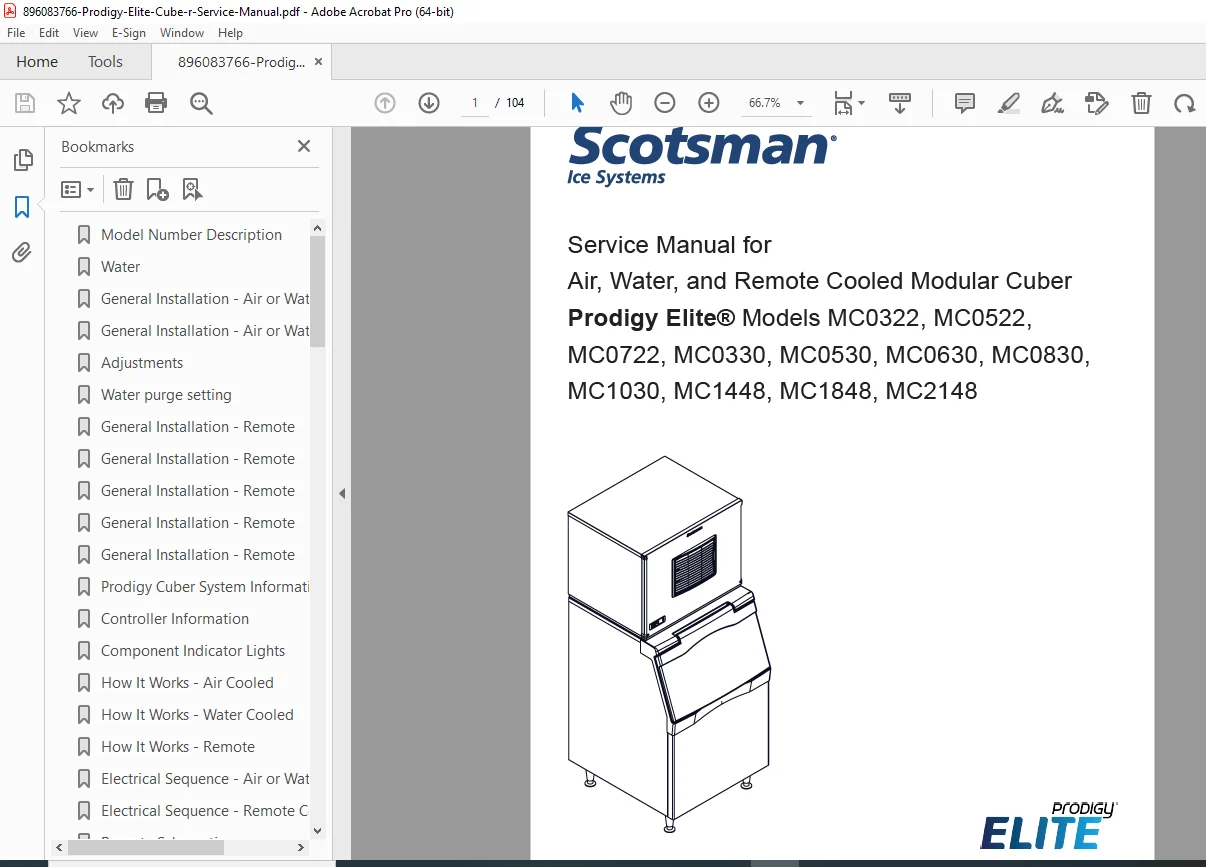Activate the Hand pan tool
The width and height of the screenshot is (1206, 867).
pyautogui.click(x=621, y=103)
